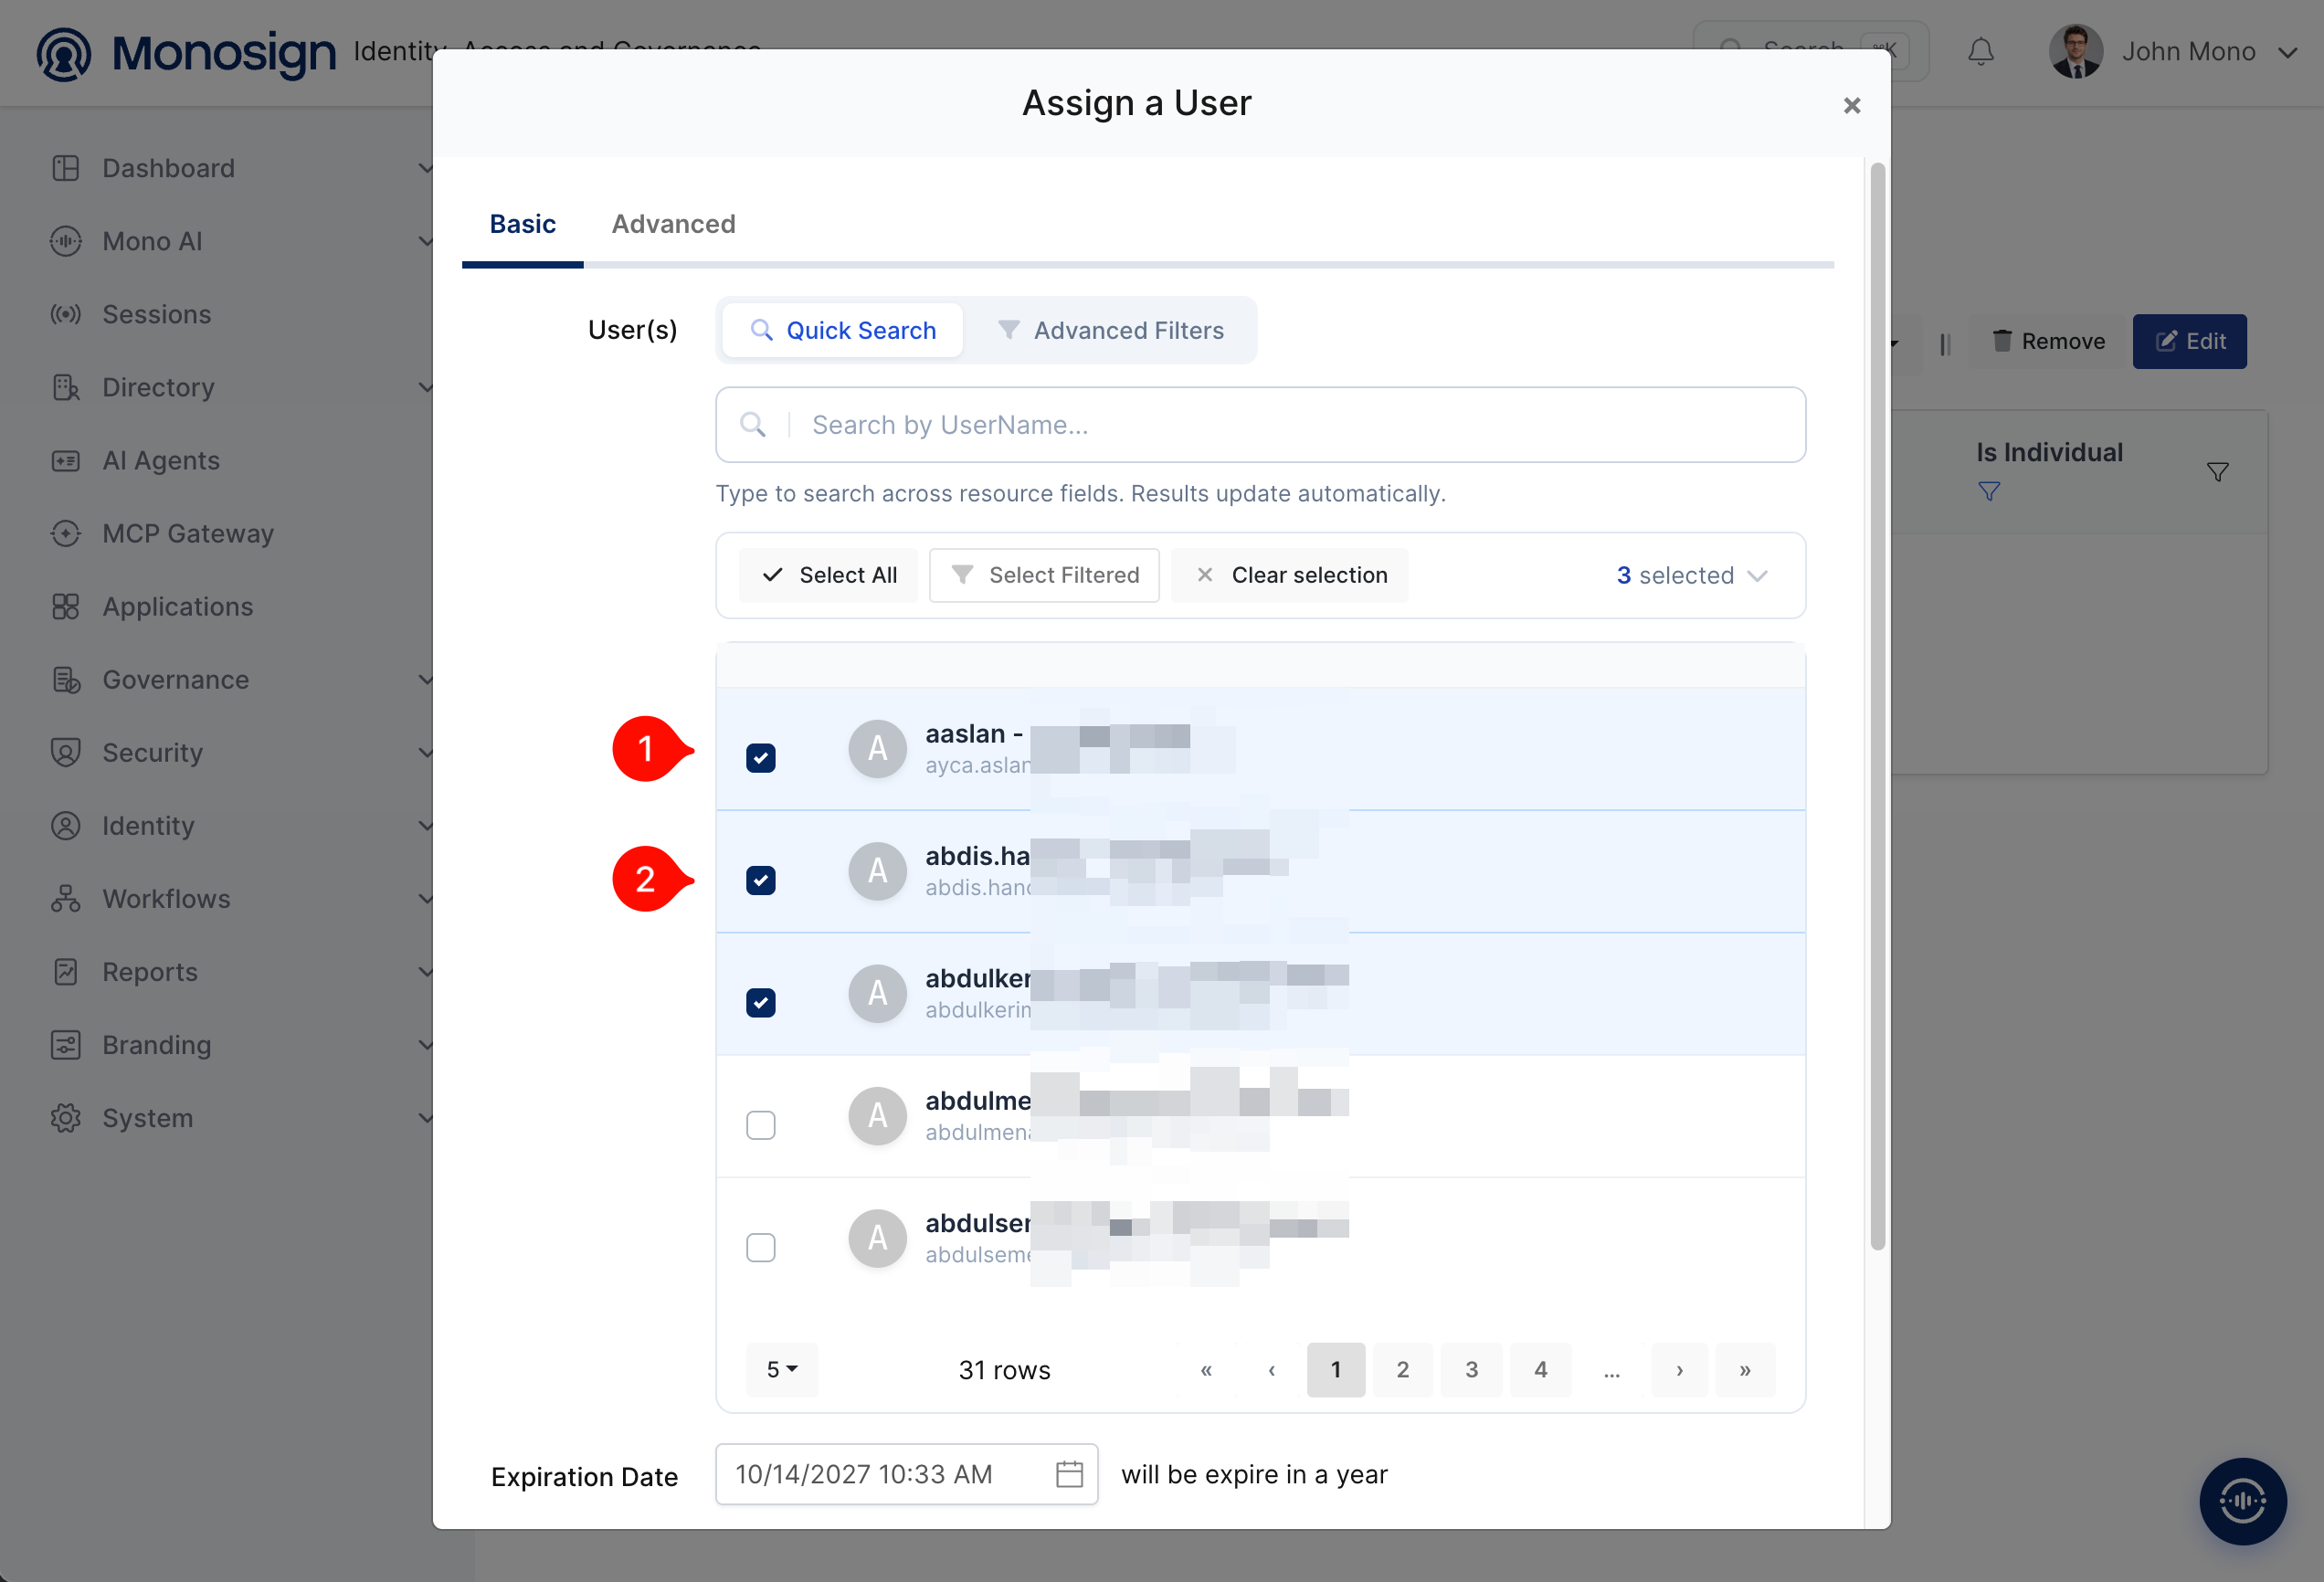Open the calendar picker for Expiration Date
The width and height of the screenshot is (2324, 1582).
tap(1069, 1474)
